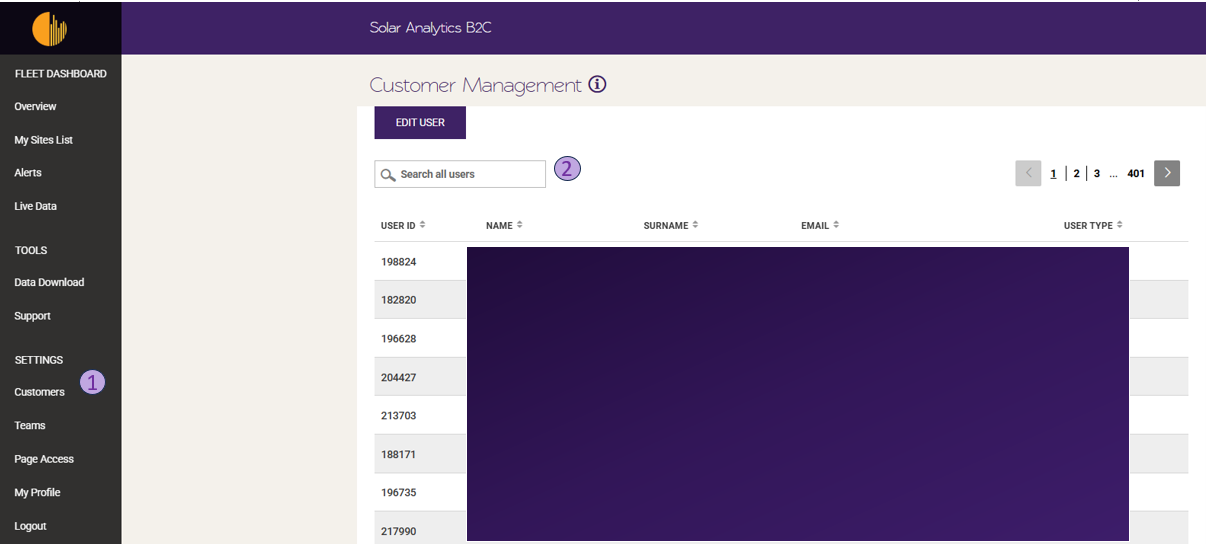
Task: Open Page Access settings
Action: [x=44, y=459]
